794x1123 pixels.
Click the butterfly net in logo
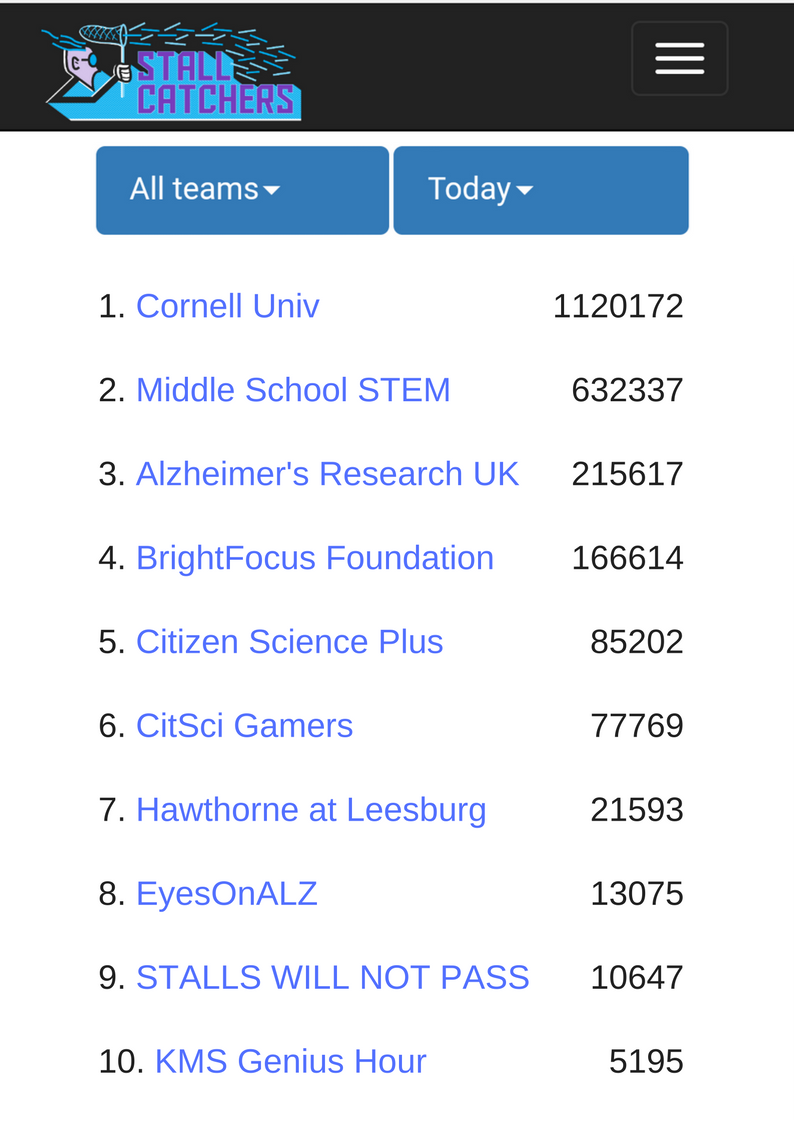pyautogui.click(x=105, y=39)
